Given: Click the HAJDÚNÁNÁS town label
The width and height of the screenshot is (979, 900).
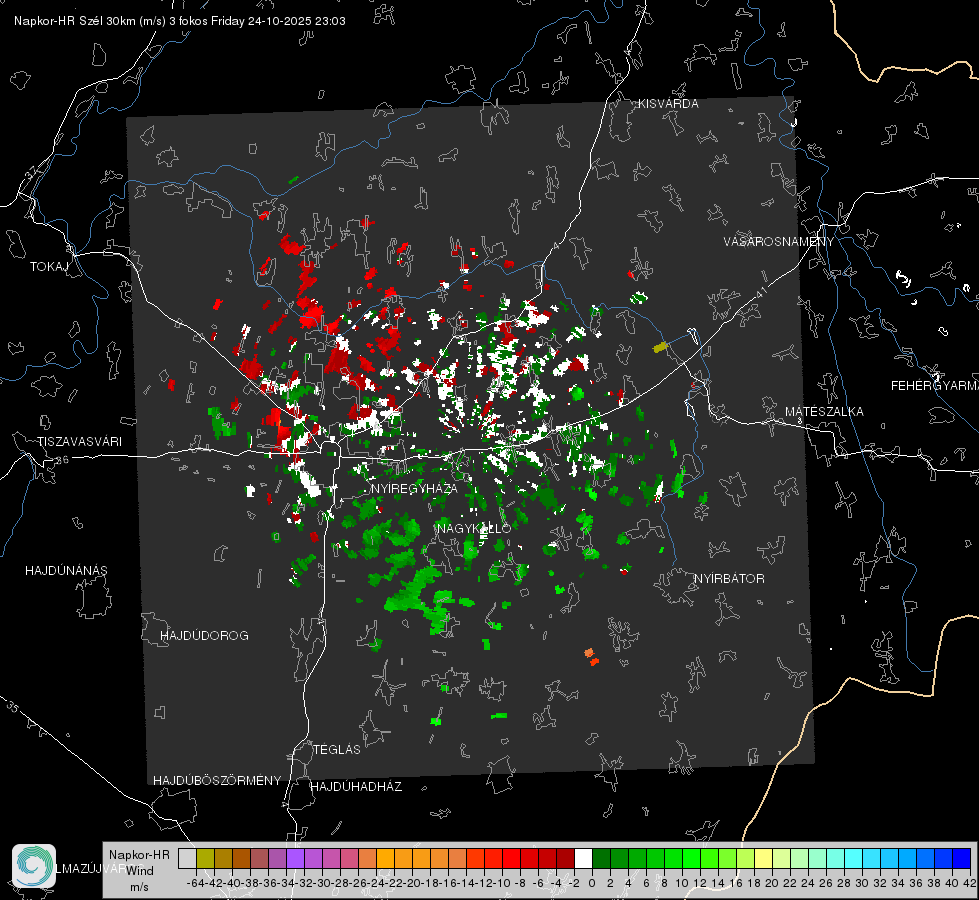Looking at the screenshot, I should 66,570.
